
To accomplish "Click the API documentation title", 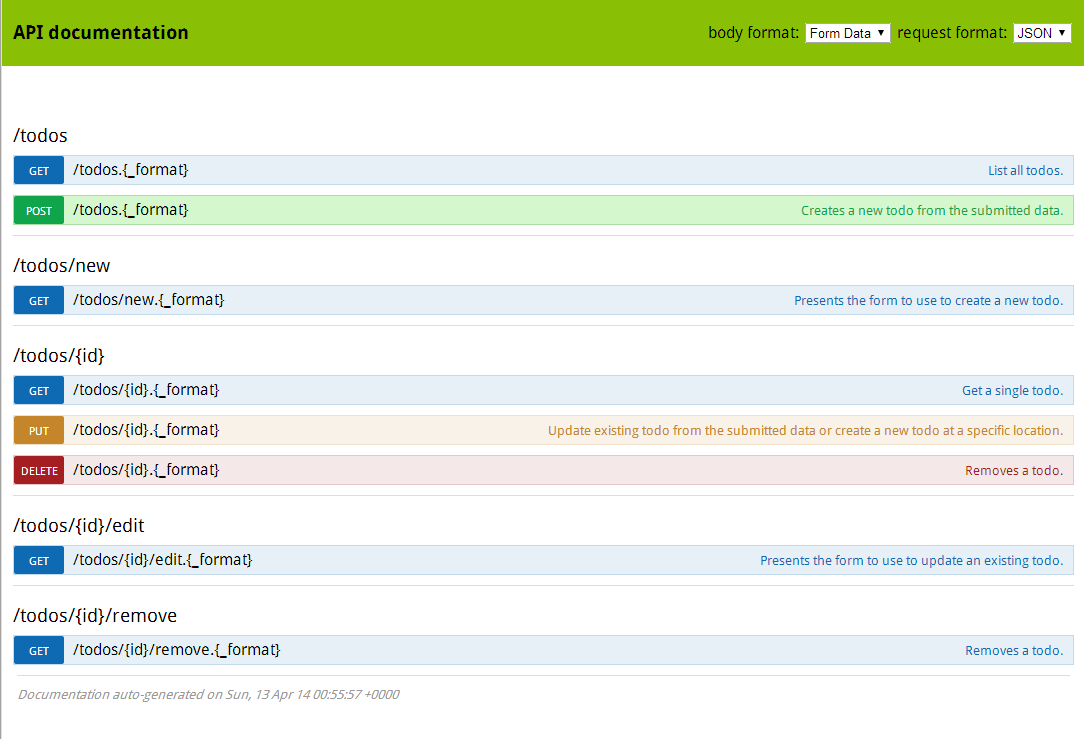I will pos(101,32).
